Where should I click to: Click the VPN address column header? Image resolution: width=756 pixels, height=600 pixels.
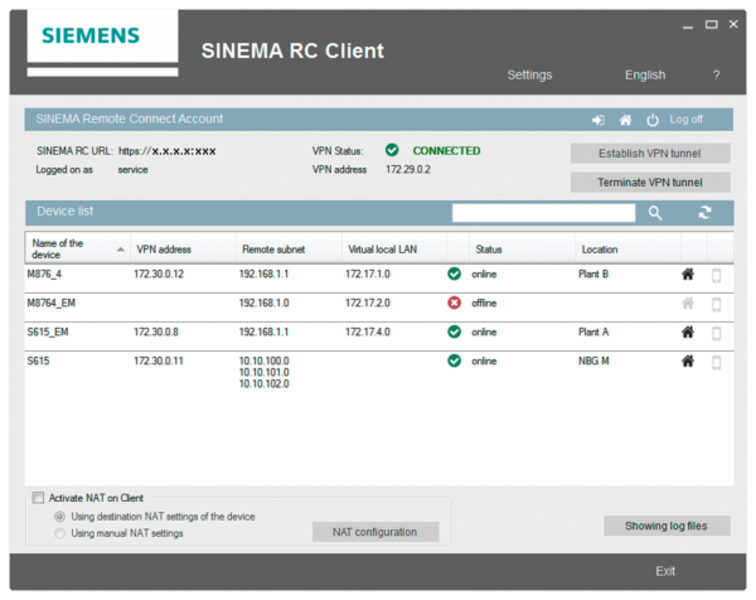183,249
